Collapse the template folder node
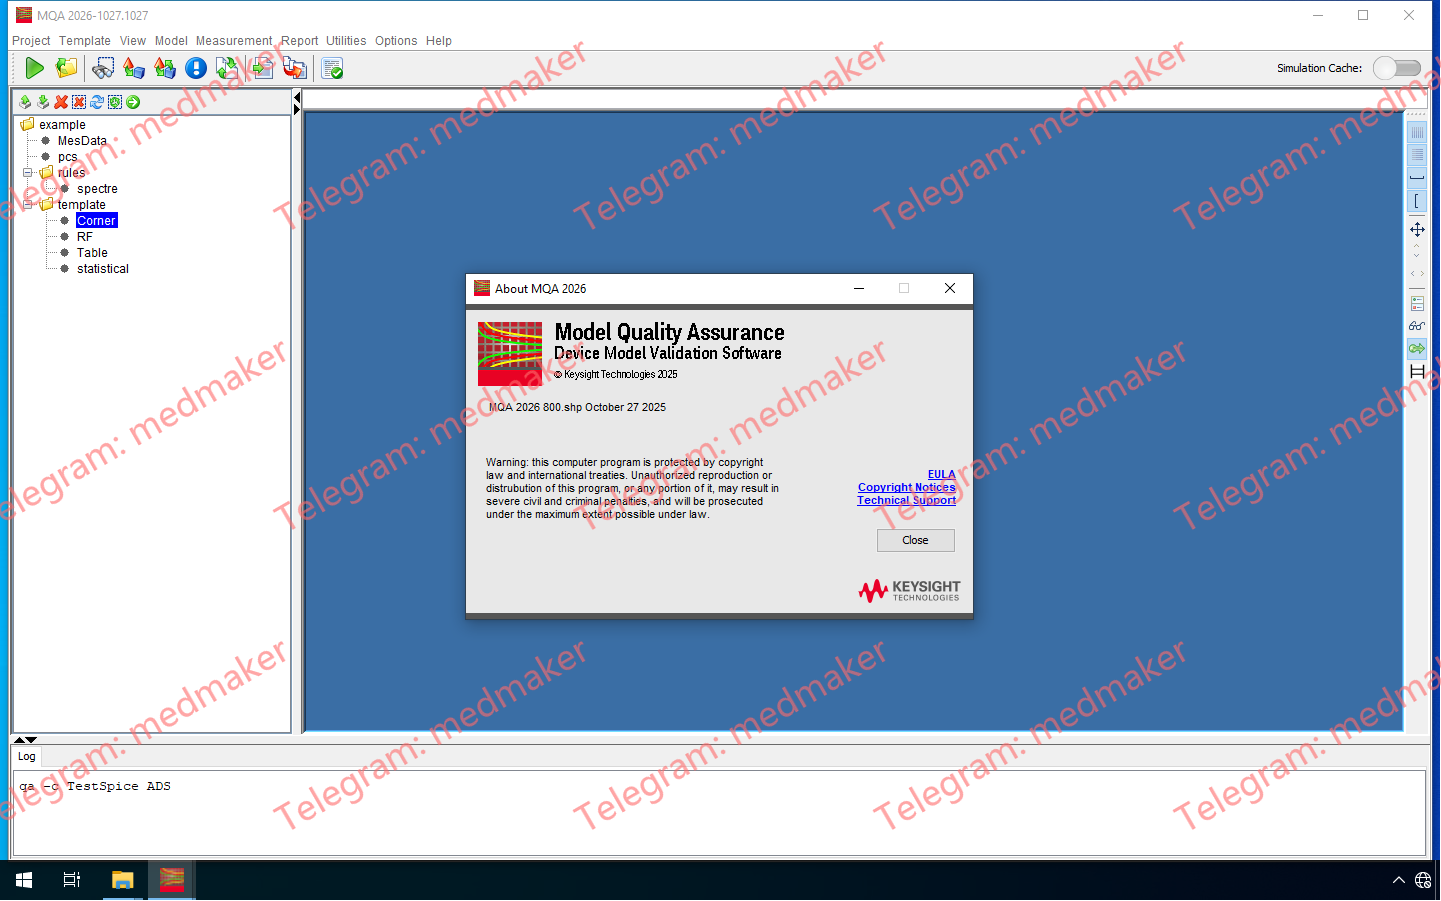Image resolution: width=1441 pixels, height=901 pixels. click(x=28, y=205)
